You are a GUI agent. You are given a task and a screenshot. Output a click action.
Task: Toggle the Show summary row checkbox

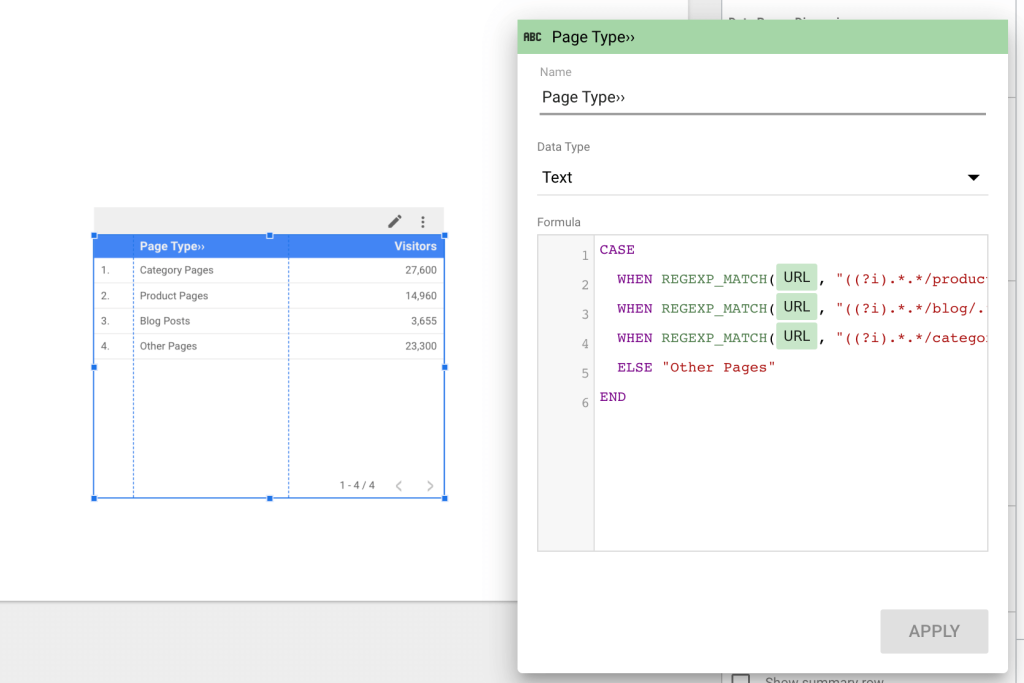(x=741, y=679)
